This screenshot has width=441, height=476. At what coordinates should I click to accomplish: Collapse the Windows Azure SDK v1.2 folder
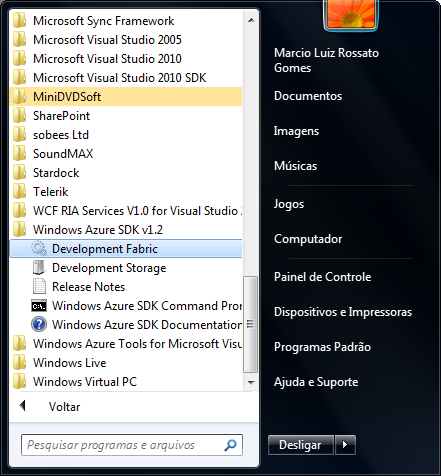tap(126, 230)
